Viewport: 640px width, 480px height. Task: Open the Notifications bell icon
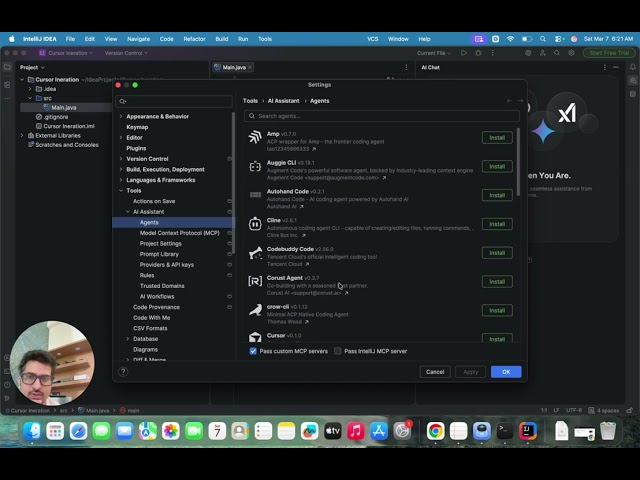pos(632,67)
